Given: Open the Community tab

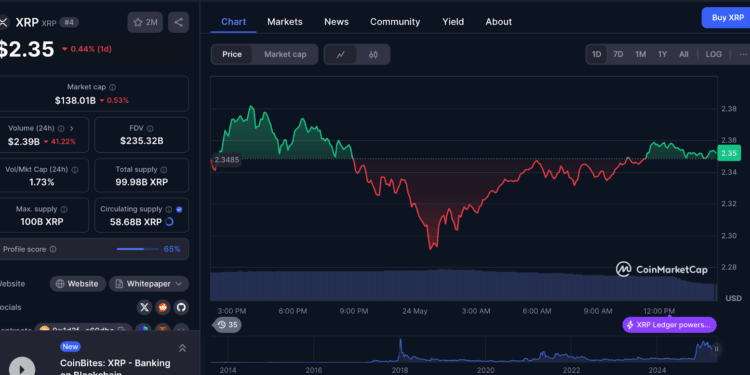Looking at the screenshot, I should (395, 22).
